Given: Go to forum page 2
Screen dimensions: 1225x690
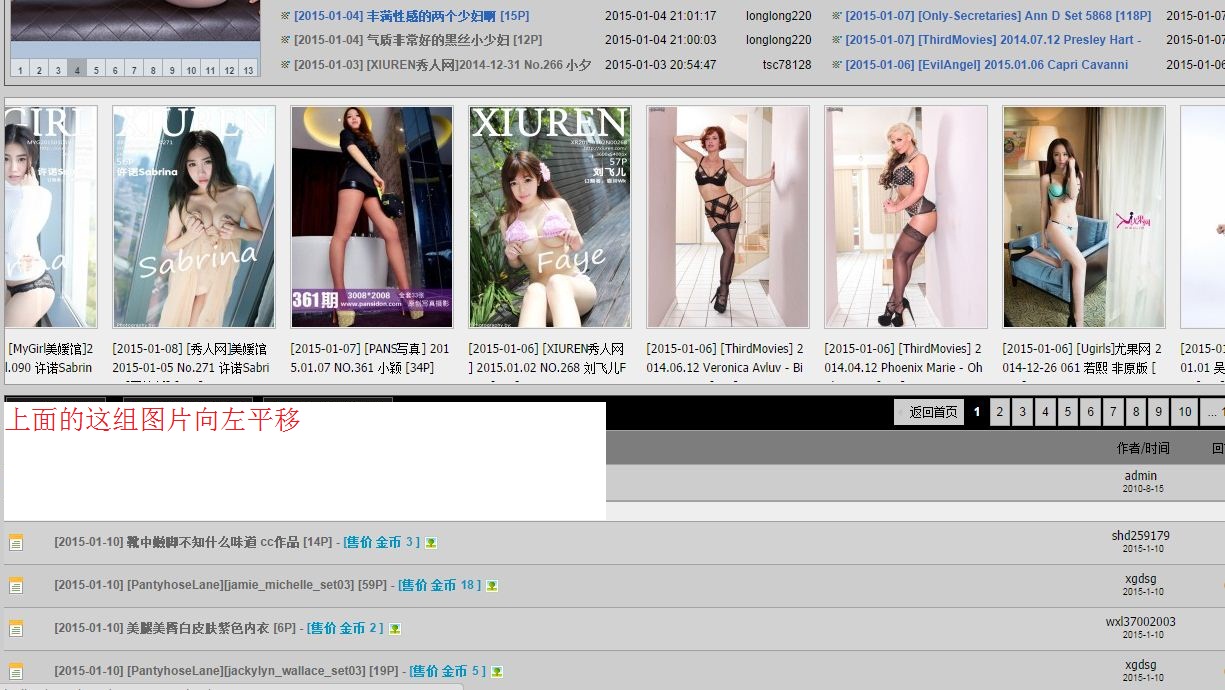Looking at the screenshot, I should [x=999, y=411].
